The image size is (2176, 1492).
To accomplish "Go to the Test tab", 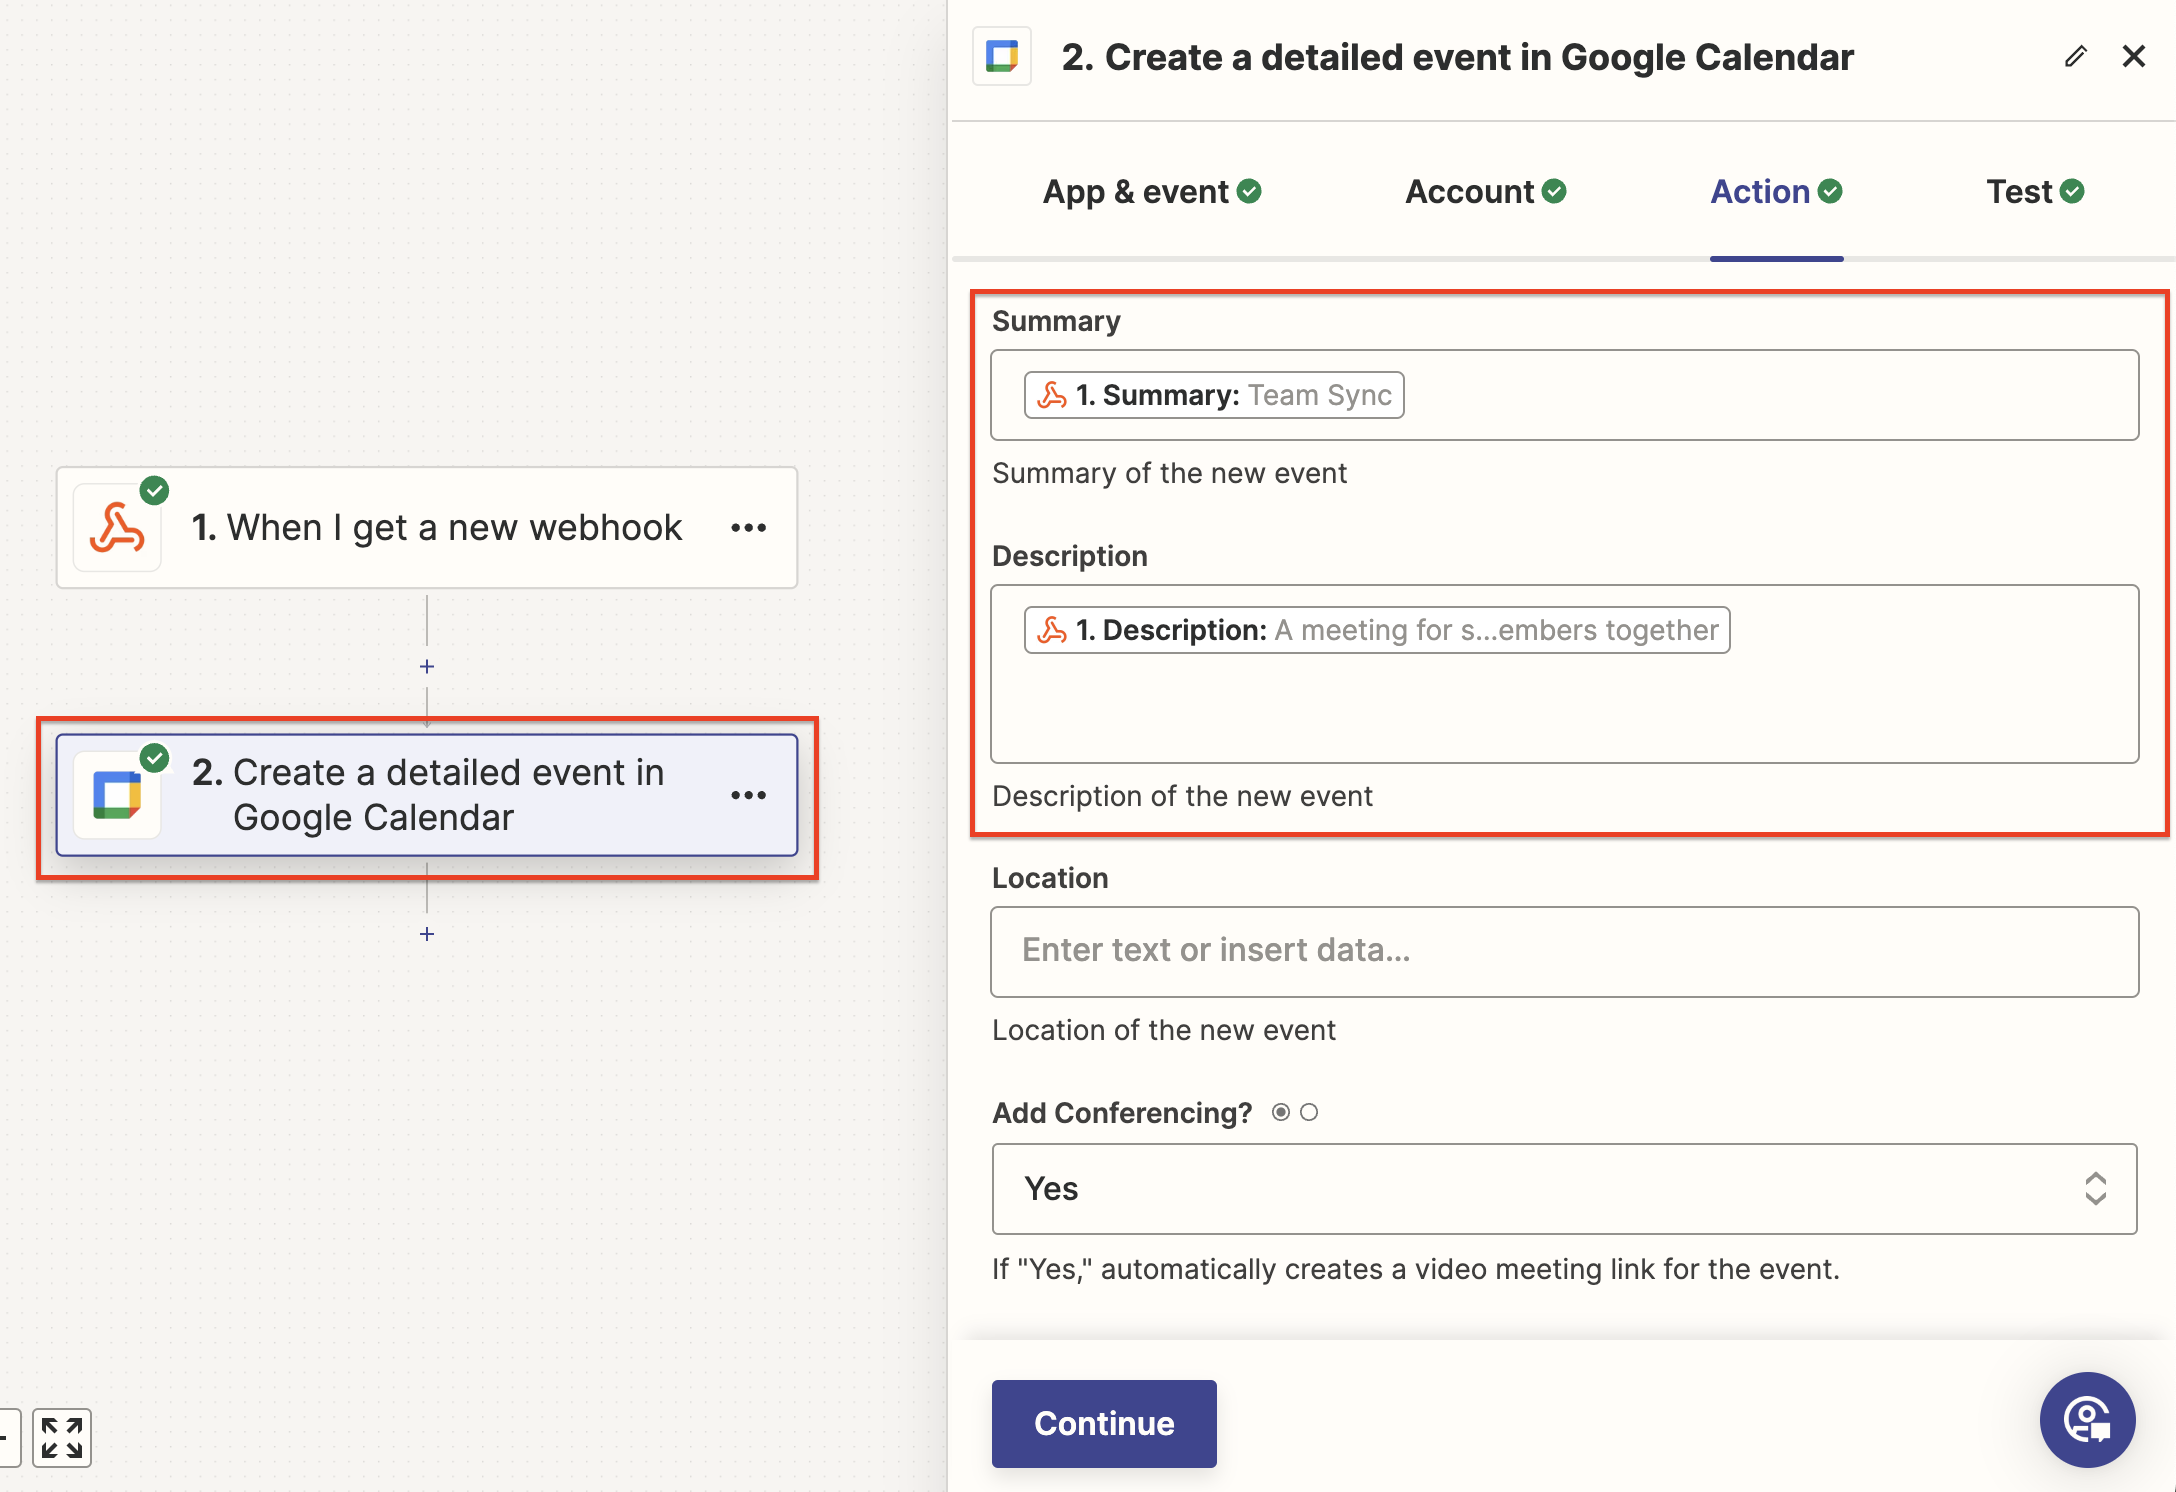I will [2035, 192].
